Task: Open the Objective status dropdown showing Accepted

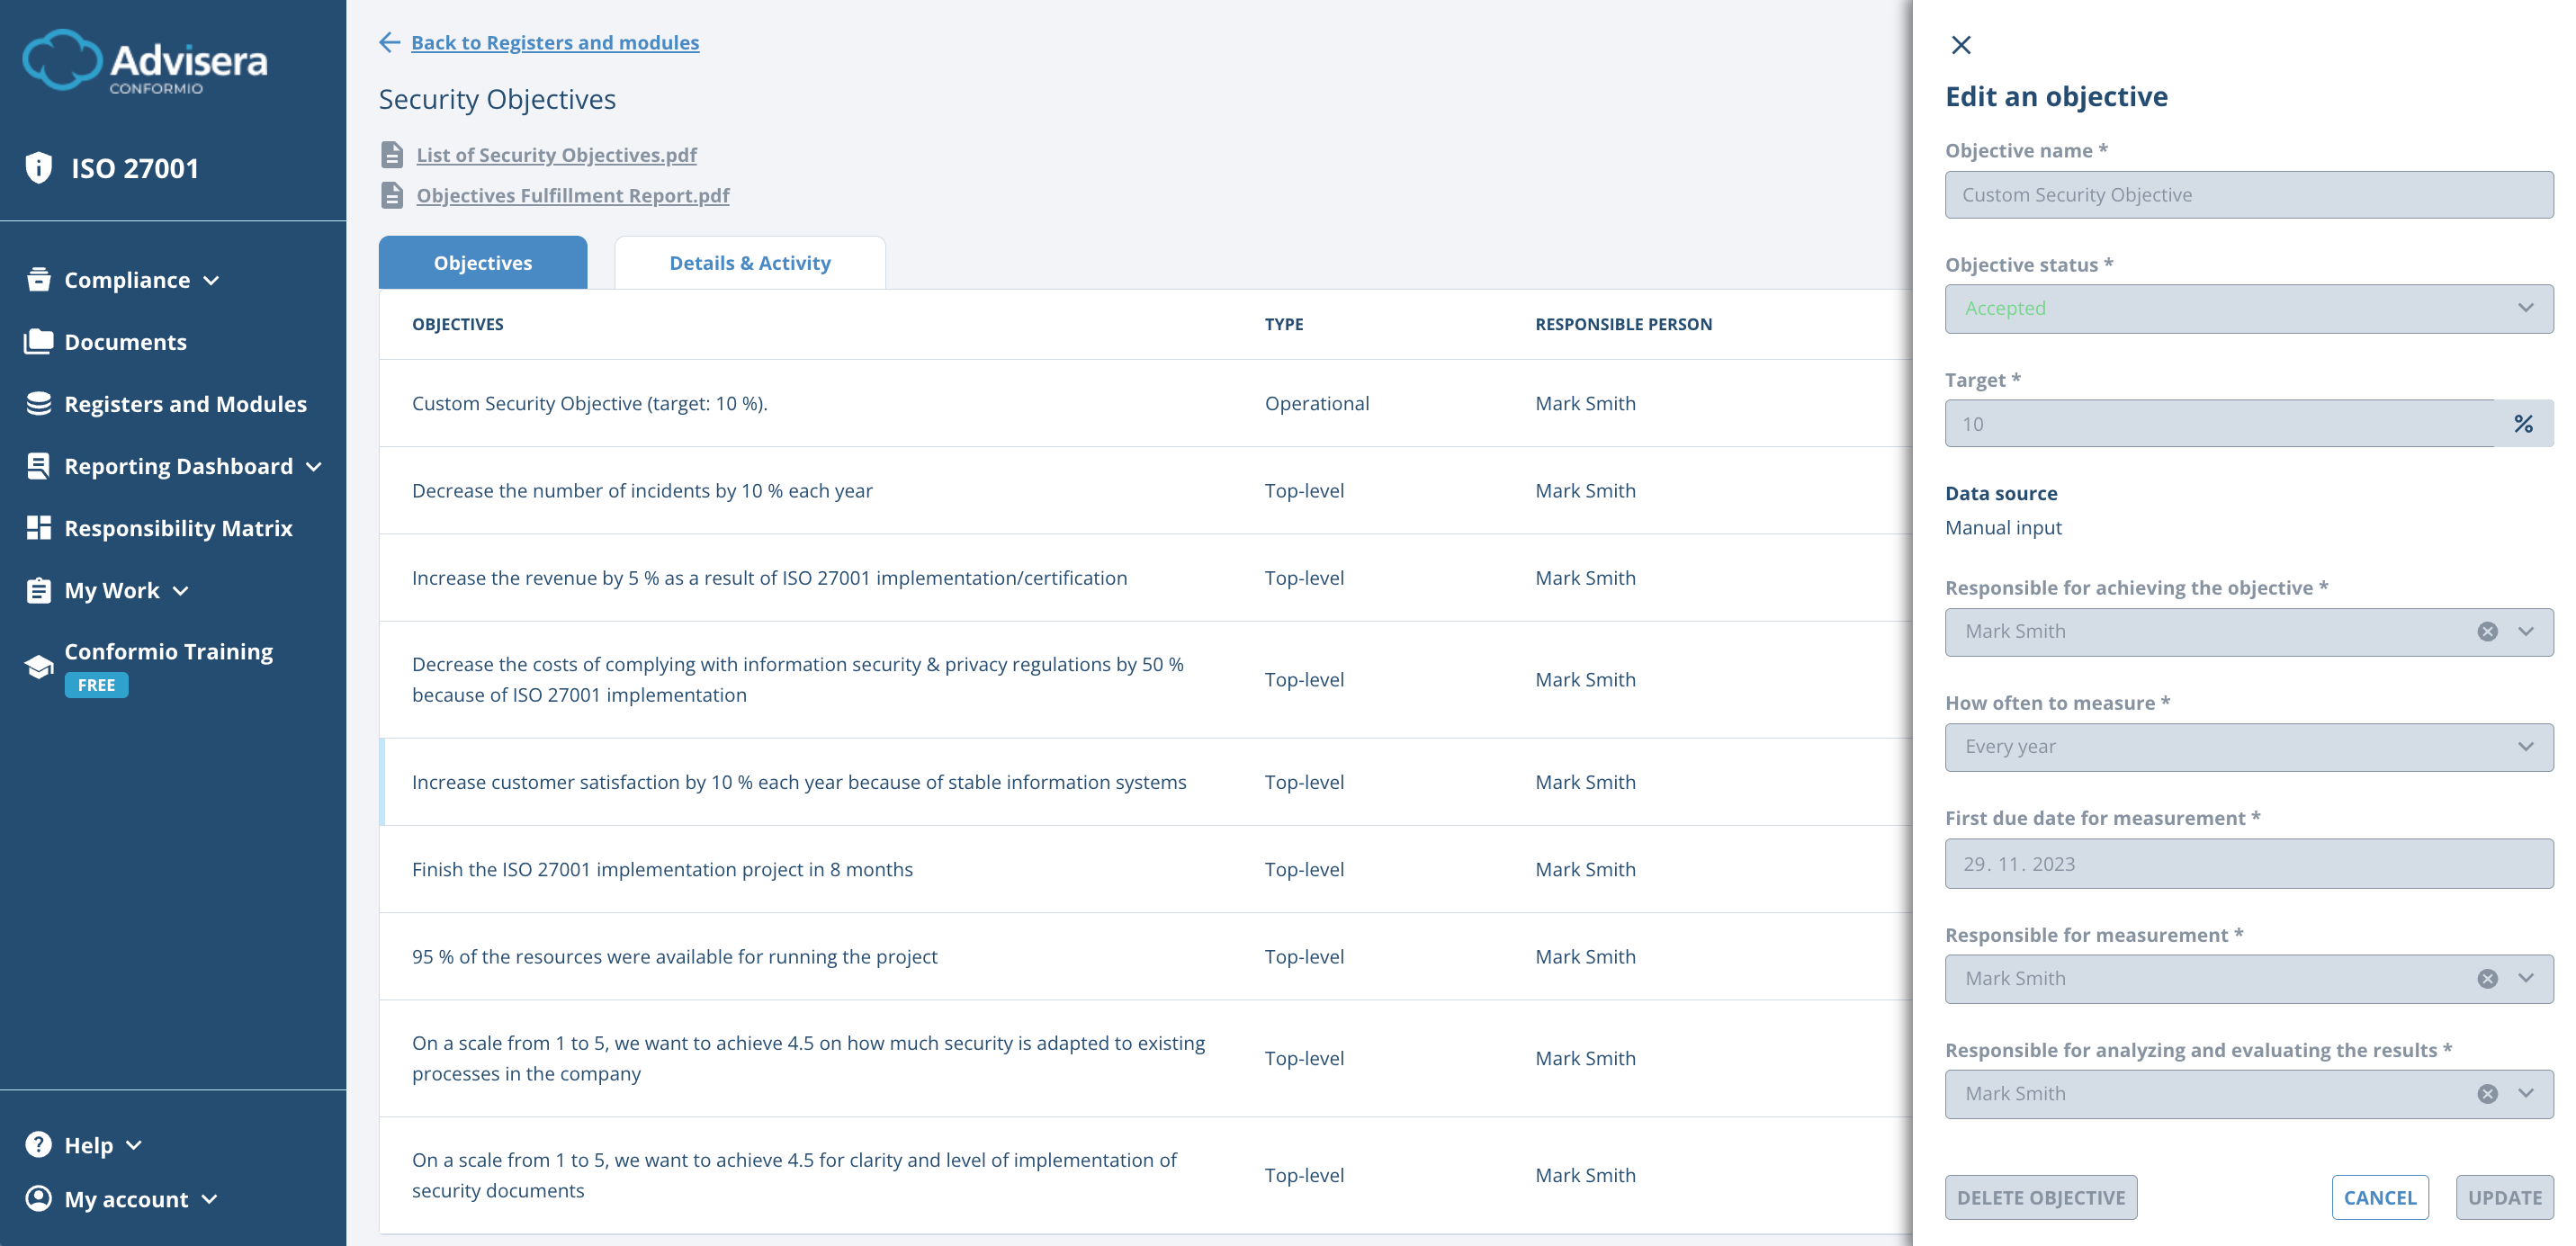Action: [2248, 308]
